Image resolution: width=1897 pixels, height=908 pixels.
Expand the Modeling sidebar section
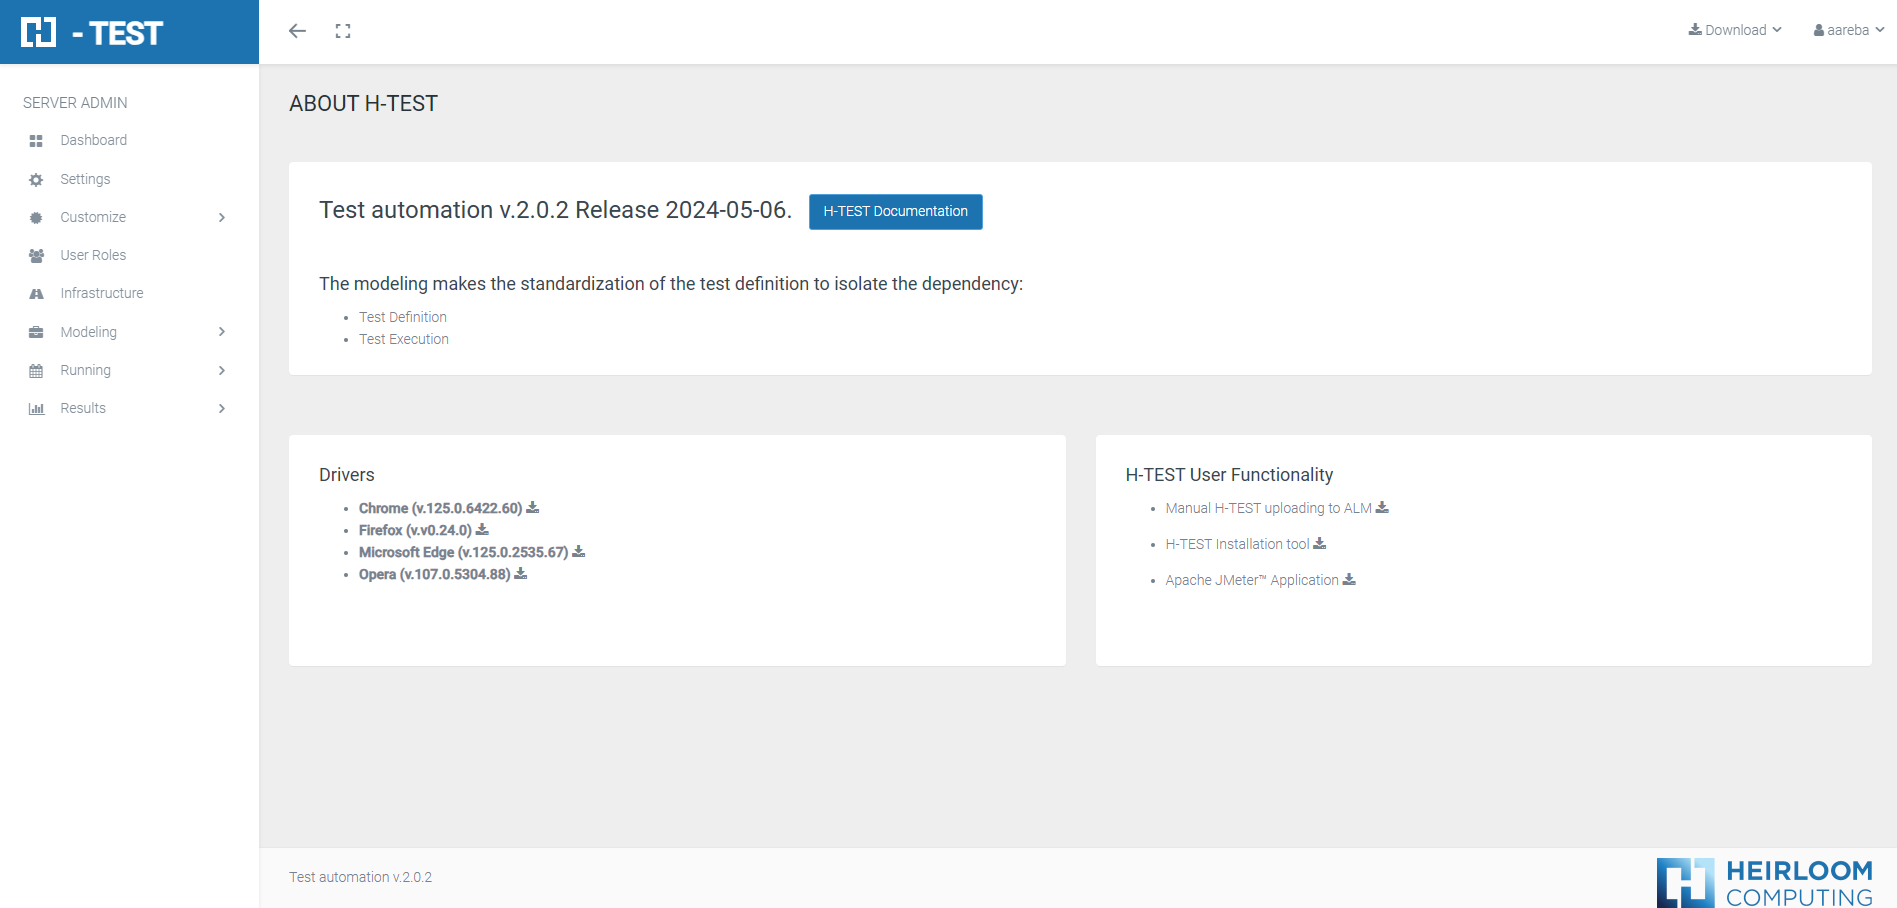(222, 332)
